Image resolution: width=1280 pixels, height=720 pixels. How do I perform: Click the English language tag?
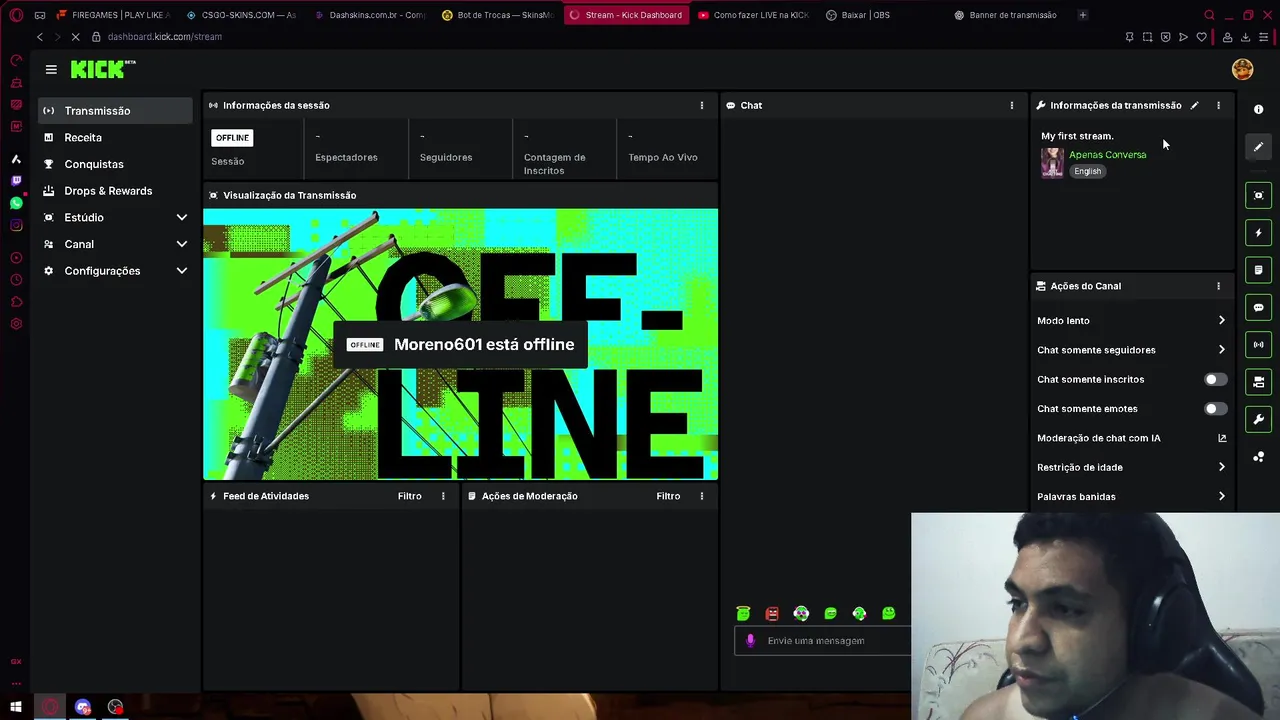(1087, 171)
